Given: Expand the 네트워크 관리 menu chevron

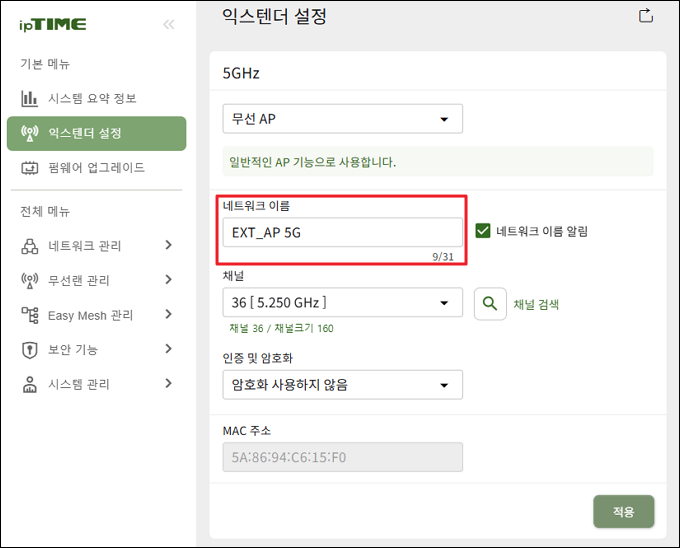Looking at the screenshot, I should [169, 245].
